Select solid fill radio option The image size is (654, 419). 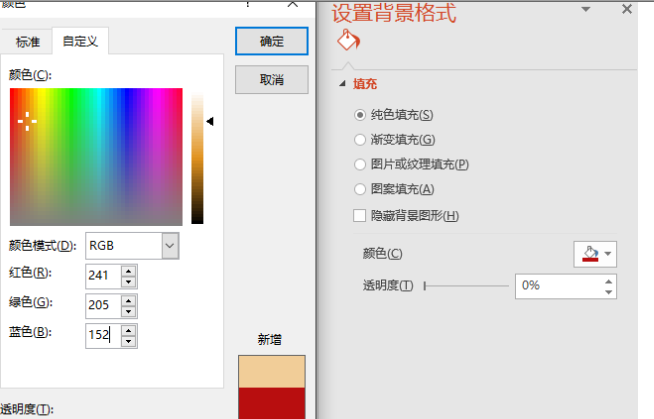tap(360, 115)
